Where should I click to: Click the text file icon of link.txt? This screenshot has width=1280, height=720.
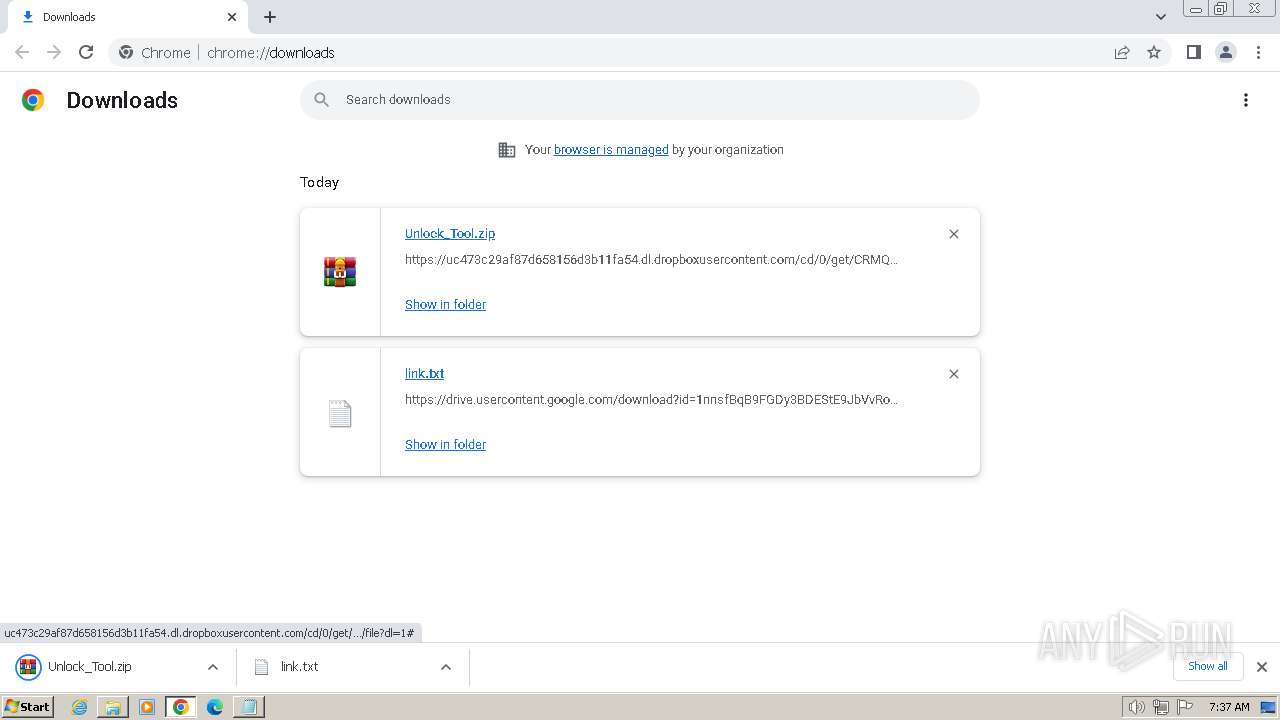(x=340, y=414)
